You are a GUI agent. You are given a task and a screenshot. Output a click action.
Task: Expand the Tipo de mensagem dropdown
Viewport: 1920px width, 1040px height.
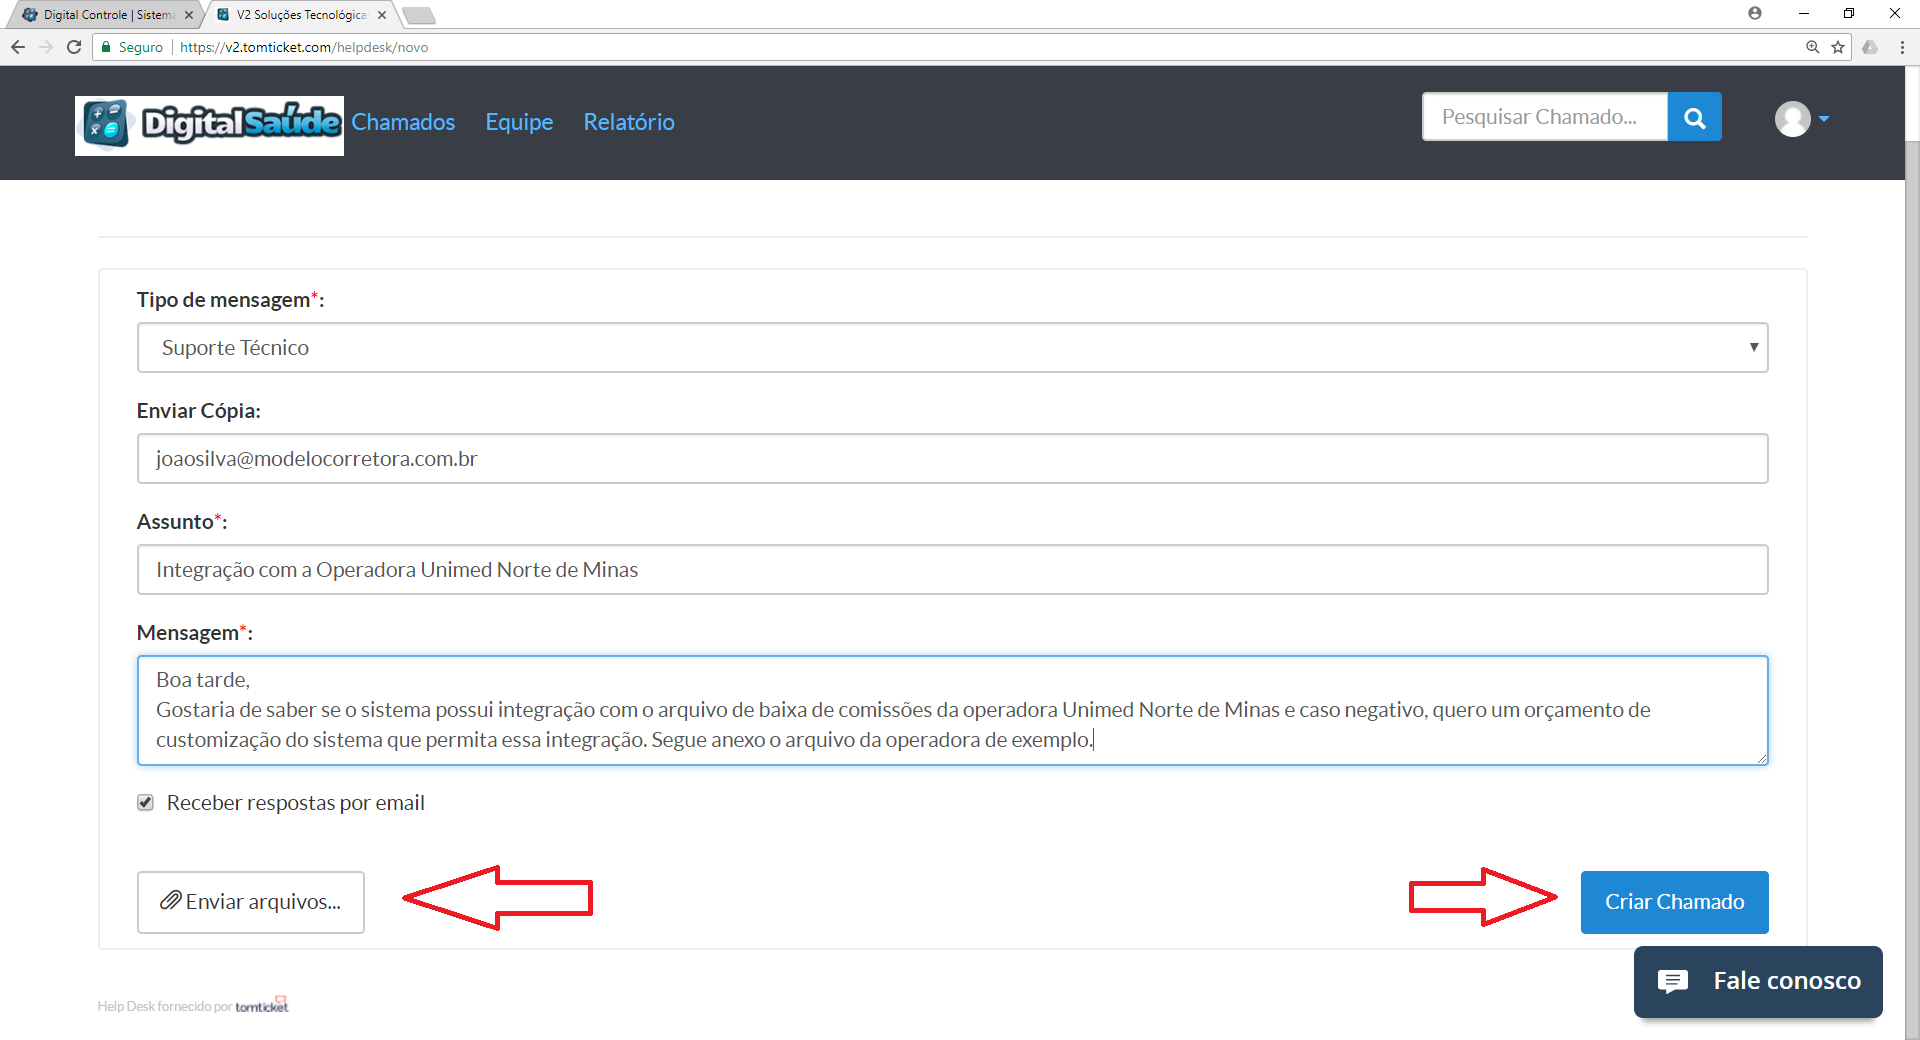[952, 348]
